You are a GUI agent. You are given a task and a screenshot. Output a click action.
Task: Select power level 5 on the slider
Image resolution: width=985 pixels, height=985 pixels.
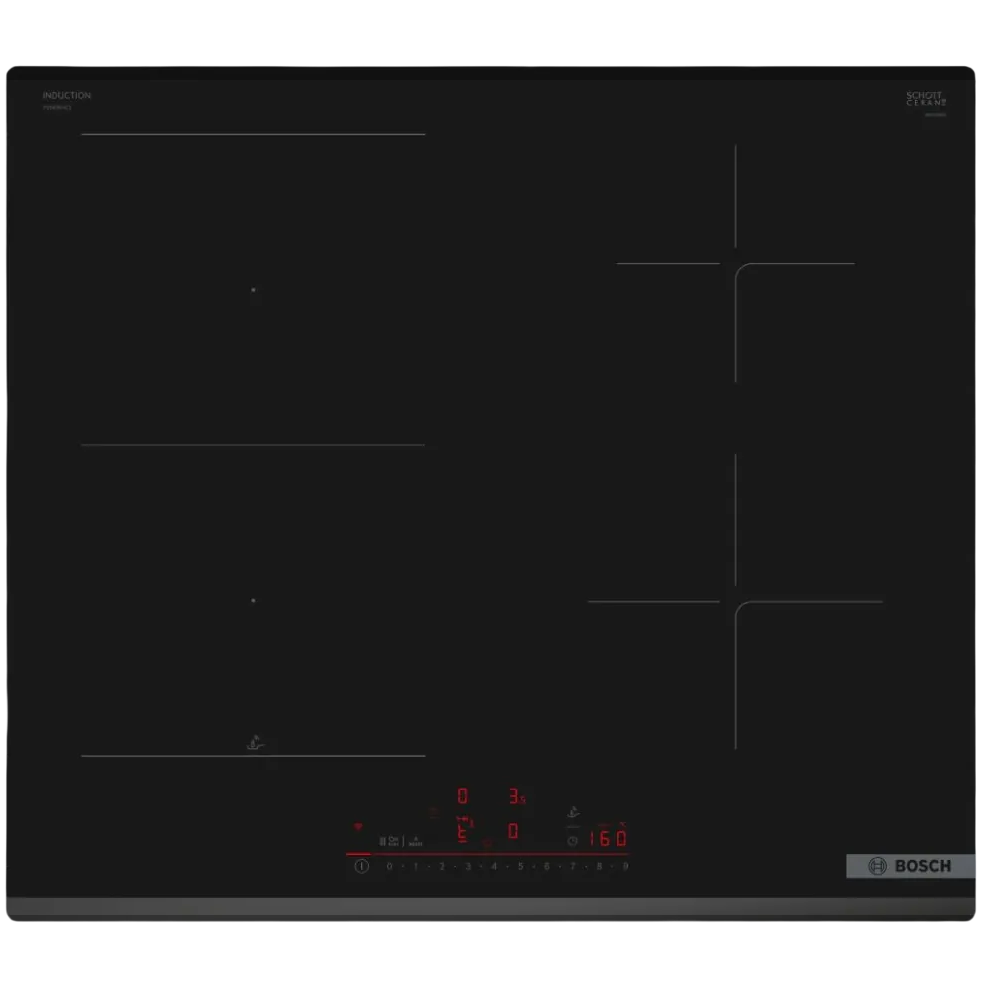(520, 866)
